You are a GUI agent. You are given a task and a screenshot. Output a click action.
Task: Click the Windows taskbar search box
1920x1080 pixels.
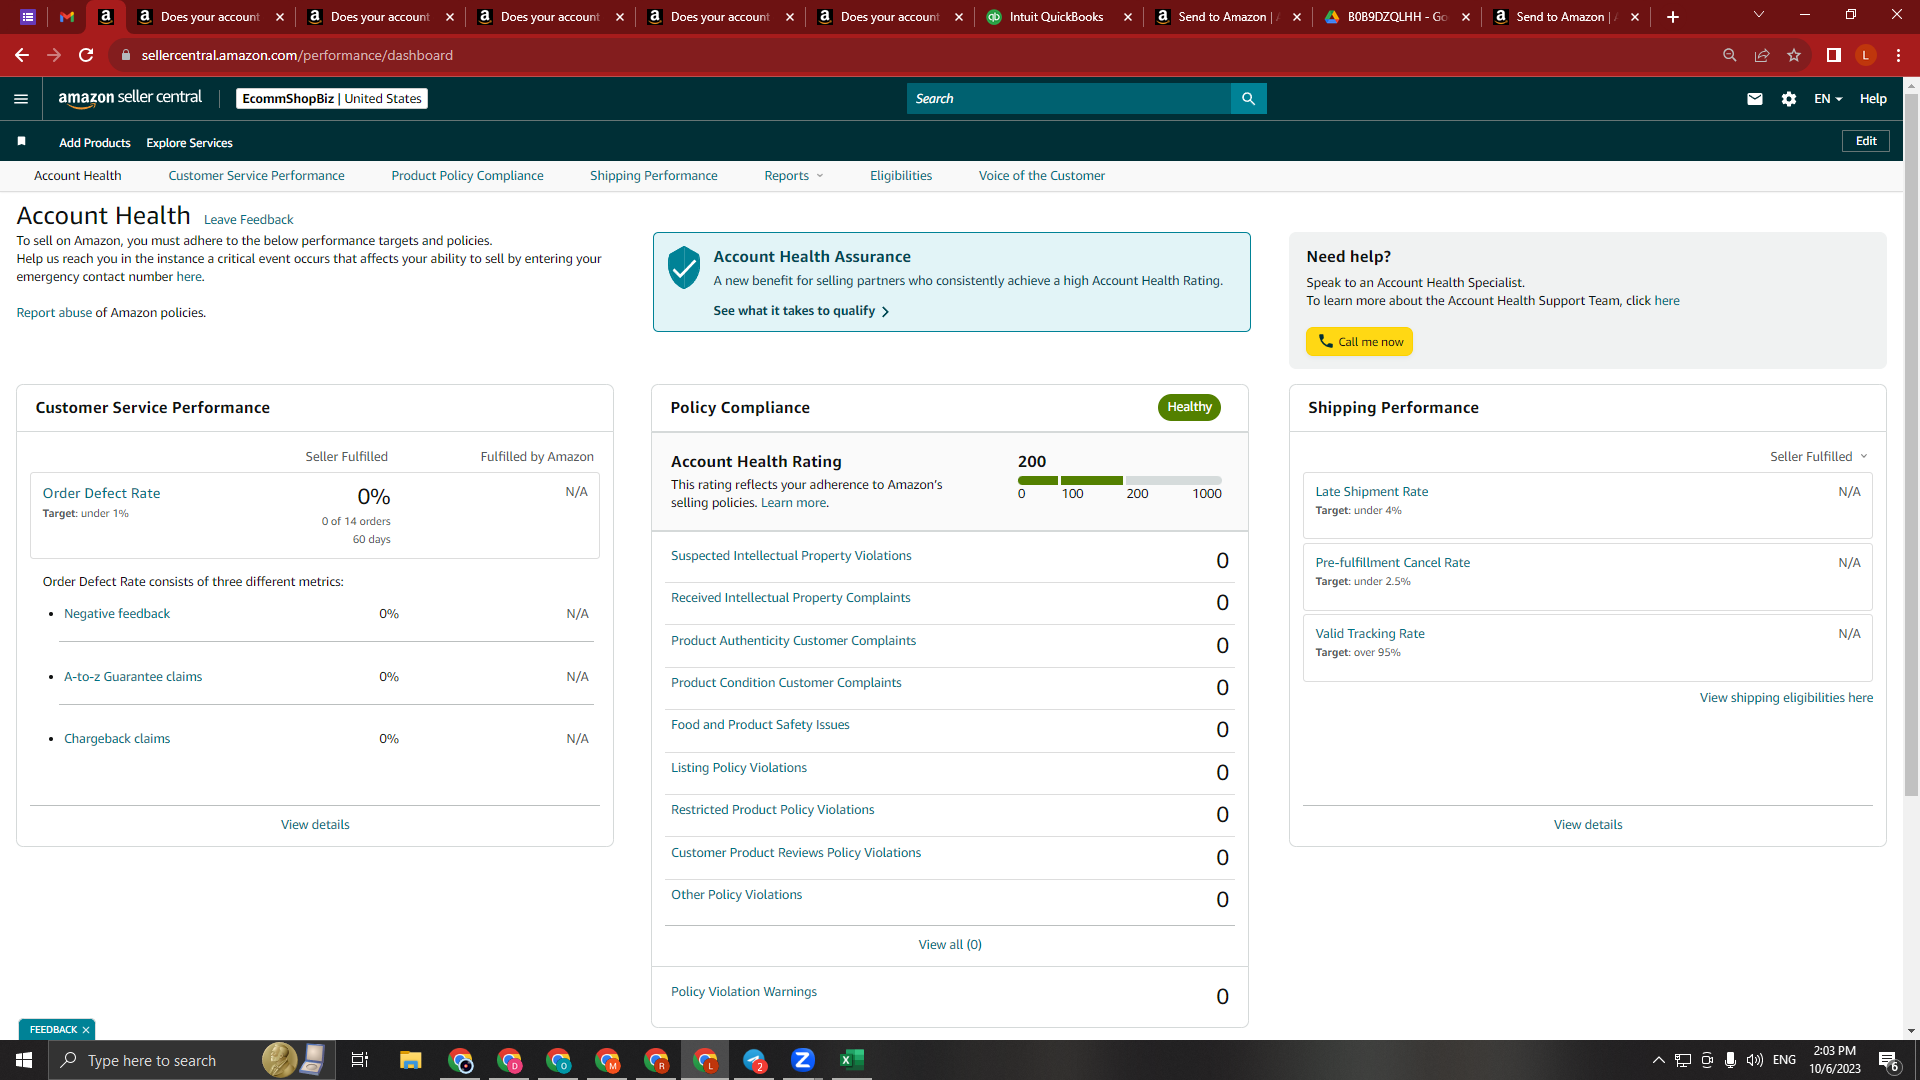click(190, 1060)
